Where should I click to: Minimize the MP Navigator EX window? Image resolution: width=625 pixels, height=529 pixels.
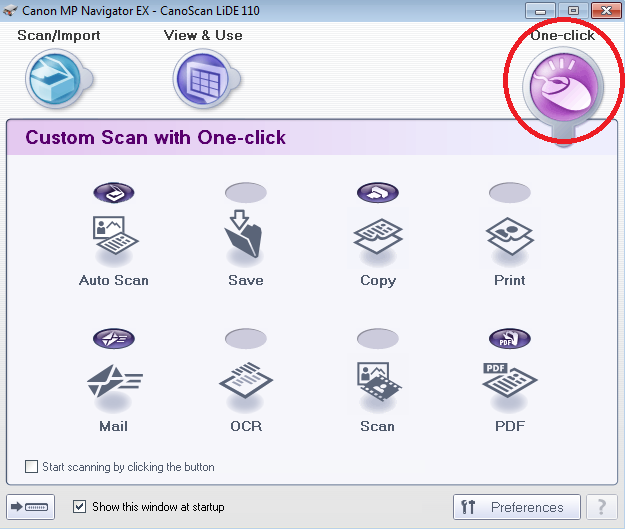(540, 11)
